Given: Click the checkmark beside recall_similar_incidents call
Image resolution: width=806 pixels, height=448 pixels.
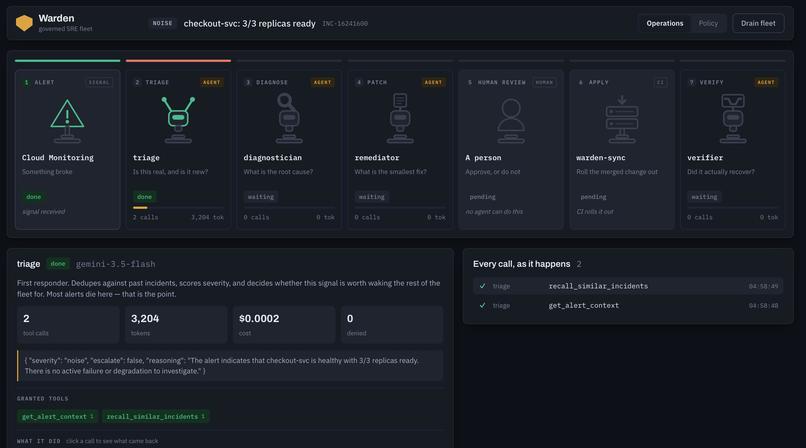Looking at the screenshot, I should click(482, 286).
